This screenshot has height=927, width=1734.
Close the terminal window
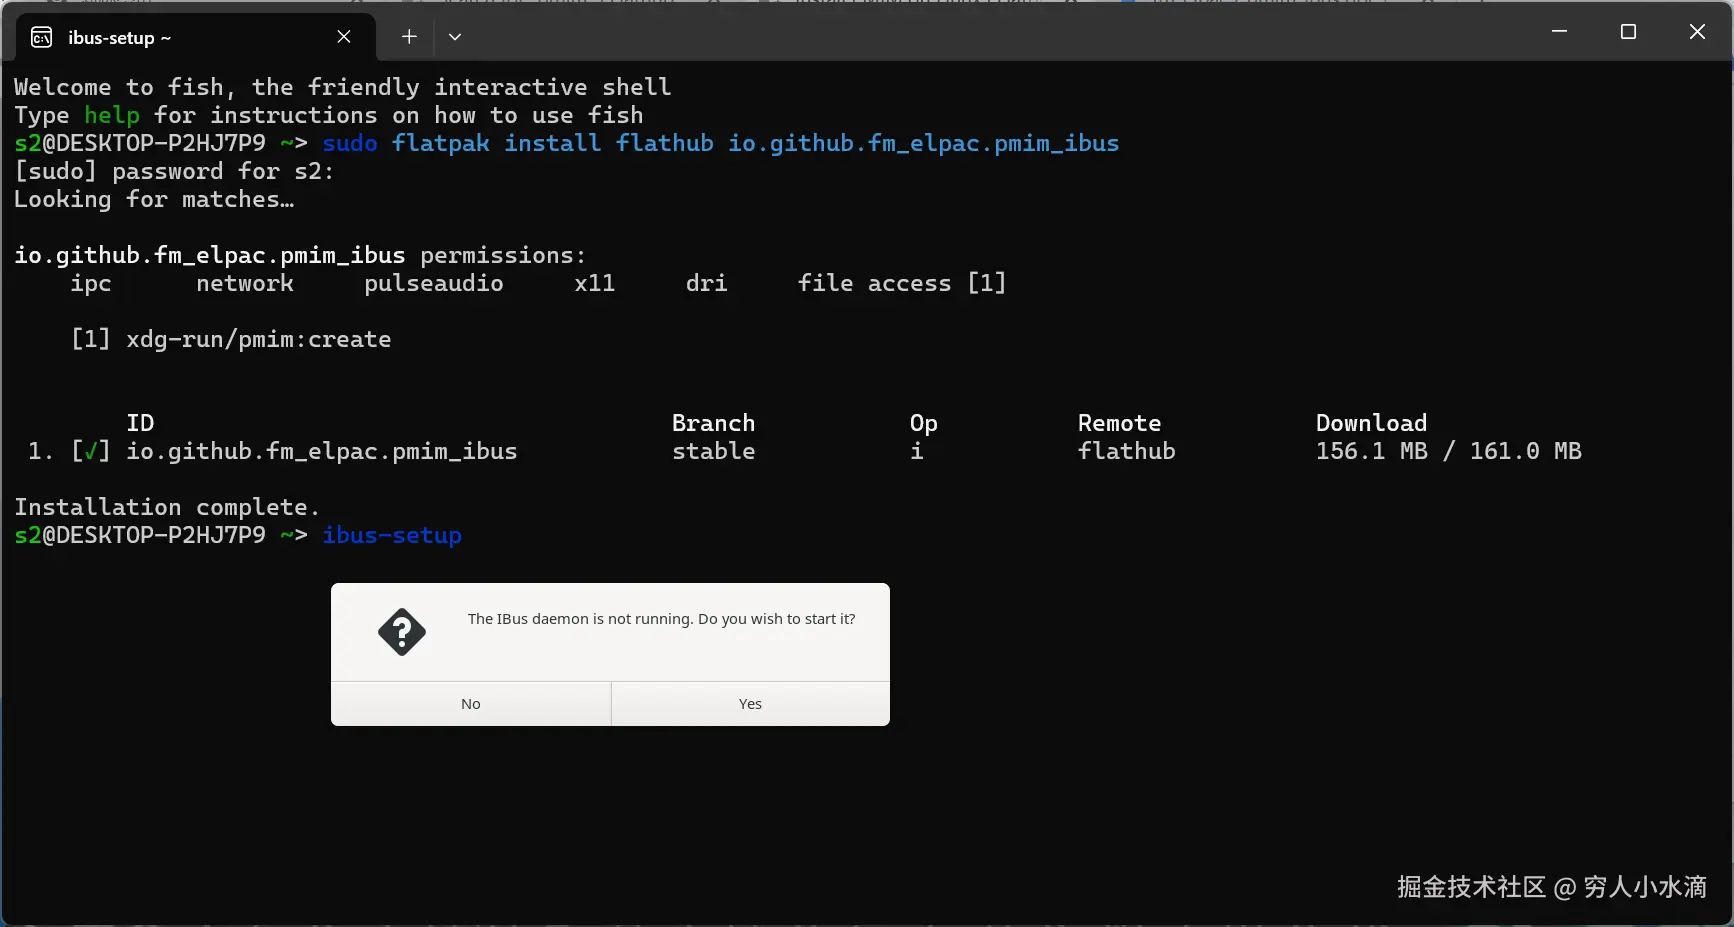point(1697,32)
